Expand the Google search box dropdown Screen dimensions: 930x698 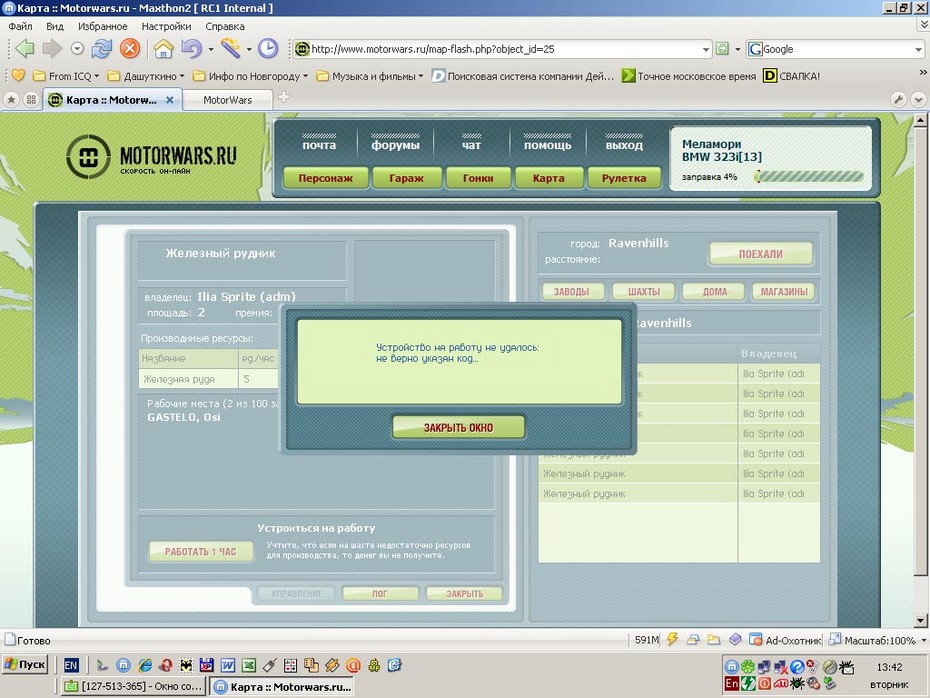click(918, 49)
